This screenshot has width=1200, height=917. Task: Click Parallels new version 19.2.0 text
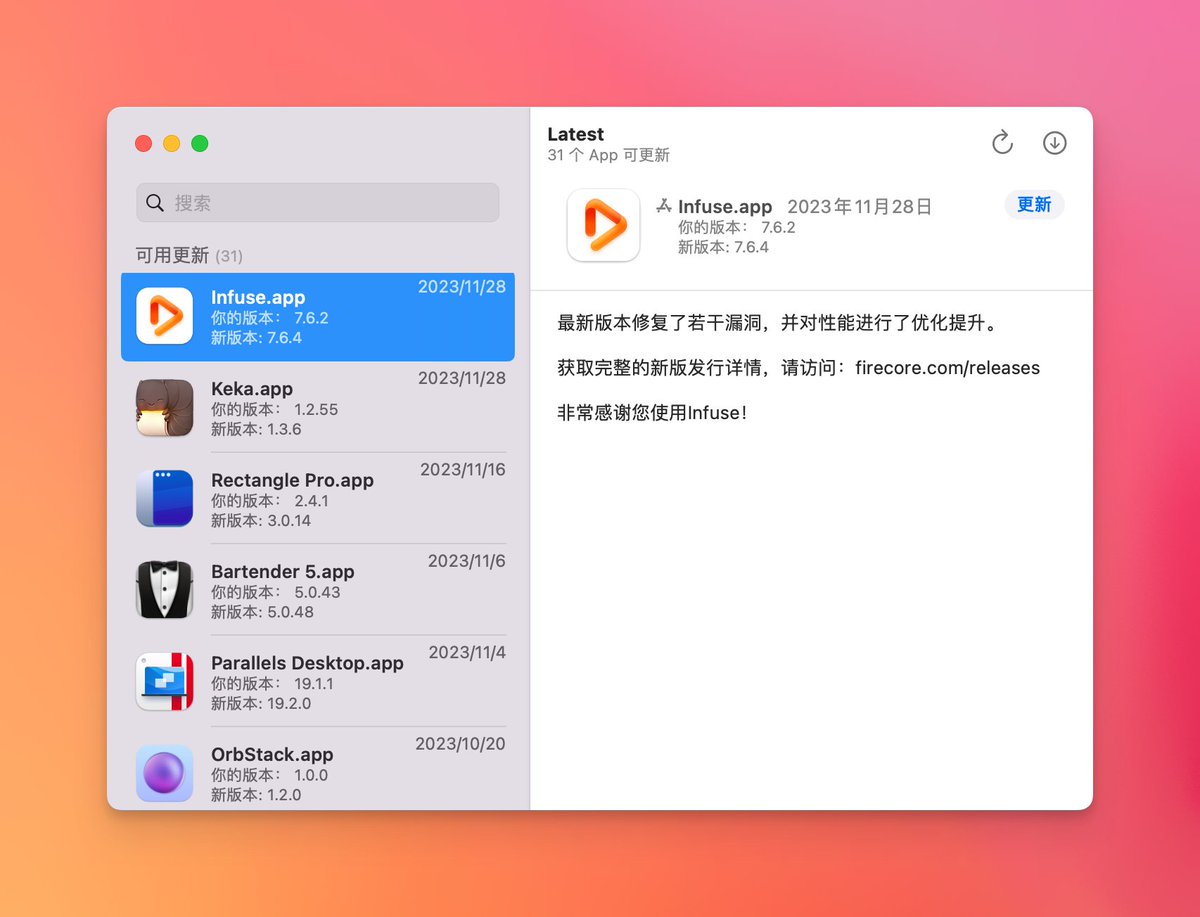261,703
